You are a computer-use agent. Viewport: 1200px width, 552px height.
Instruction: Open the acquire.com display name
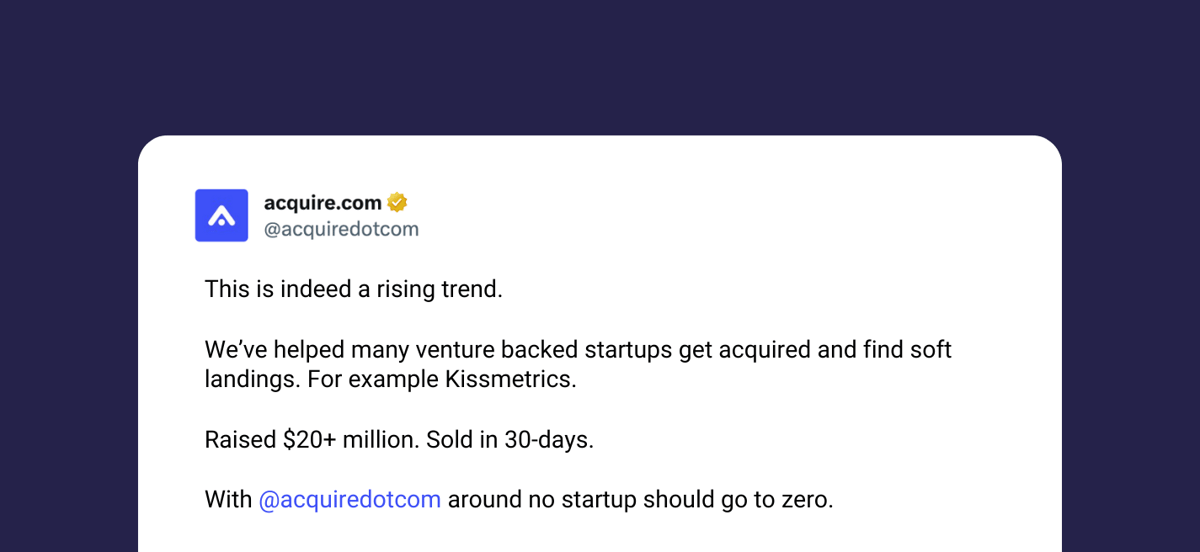point(323,203)
